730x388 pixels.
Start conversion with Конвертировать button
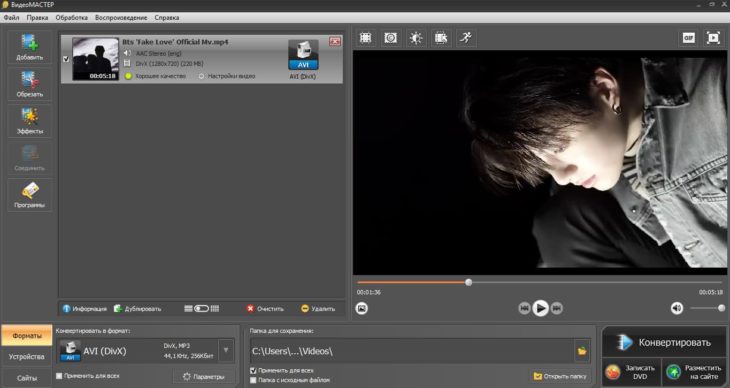click(664, 342)
